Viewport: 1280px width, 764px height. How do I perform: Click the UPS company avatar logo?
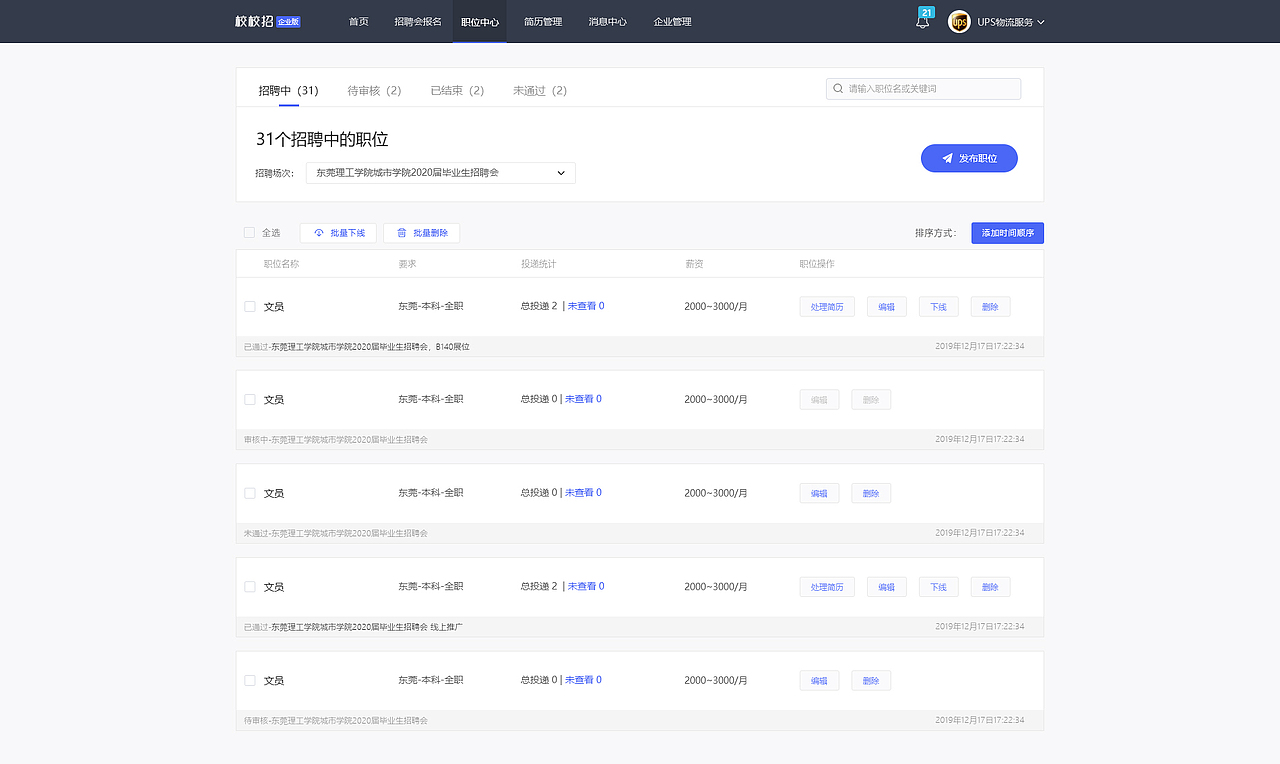[x=958, y=21]
